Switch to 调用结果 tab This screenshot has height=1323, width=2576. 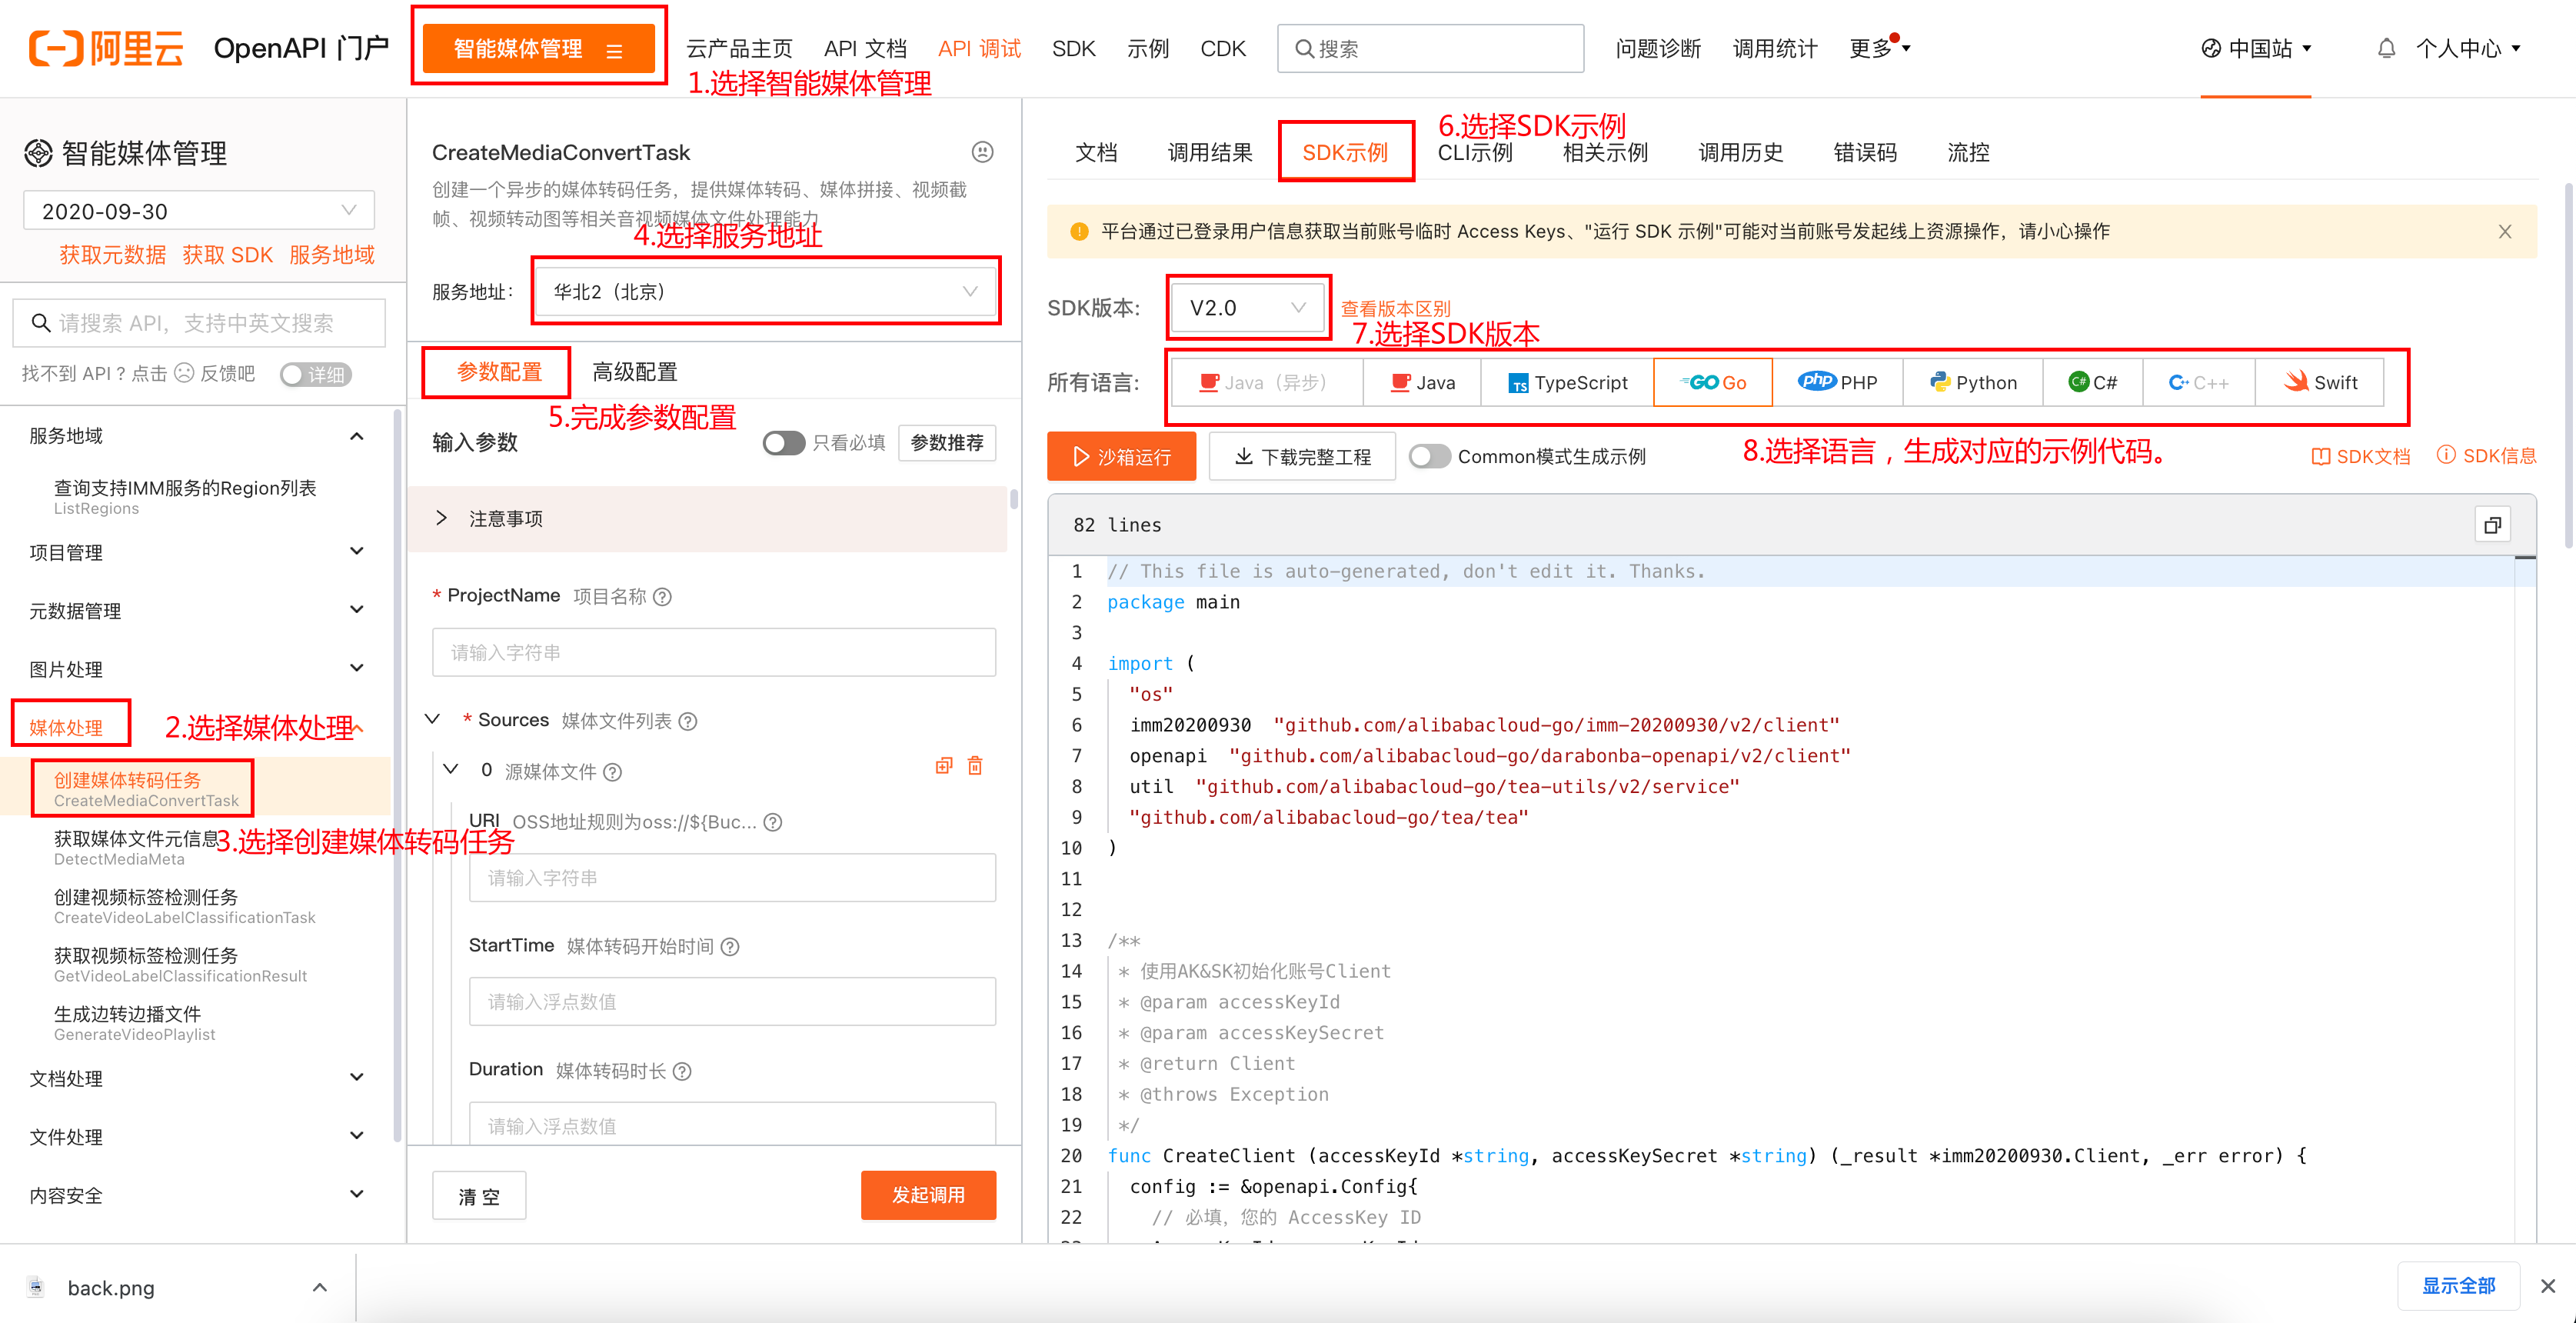coord(1210,152)
